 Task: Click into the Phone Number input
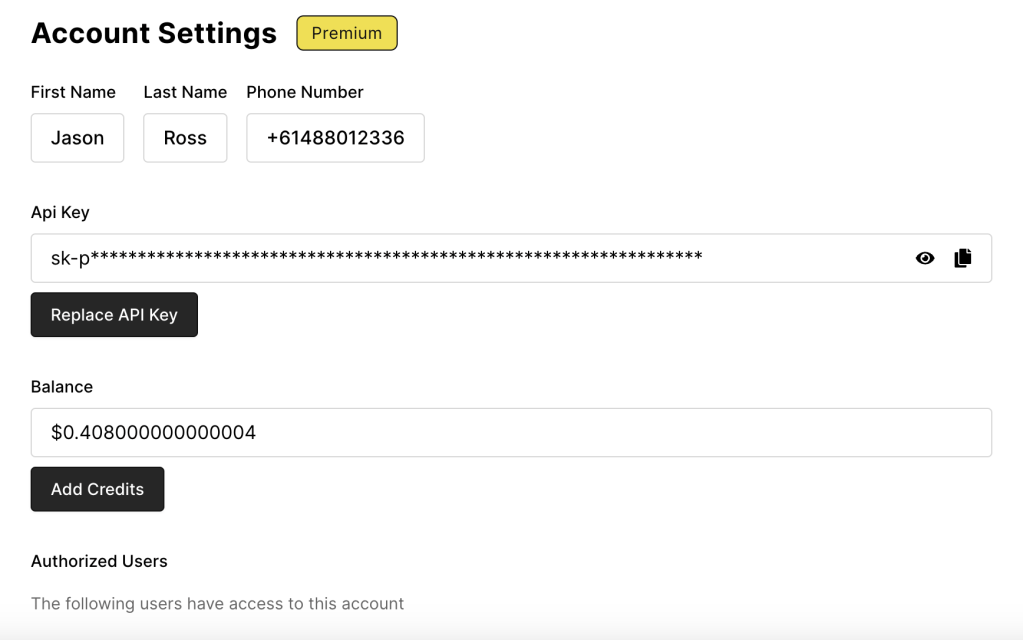coord(335,138)
